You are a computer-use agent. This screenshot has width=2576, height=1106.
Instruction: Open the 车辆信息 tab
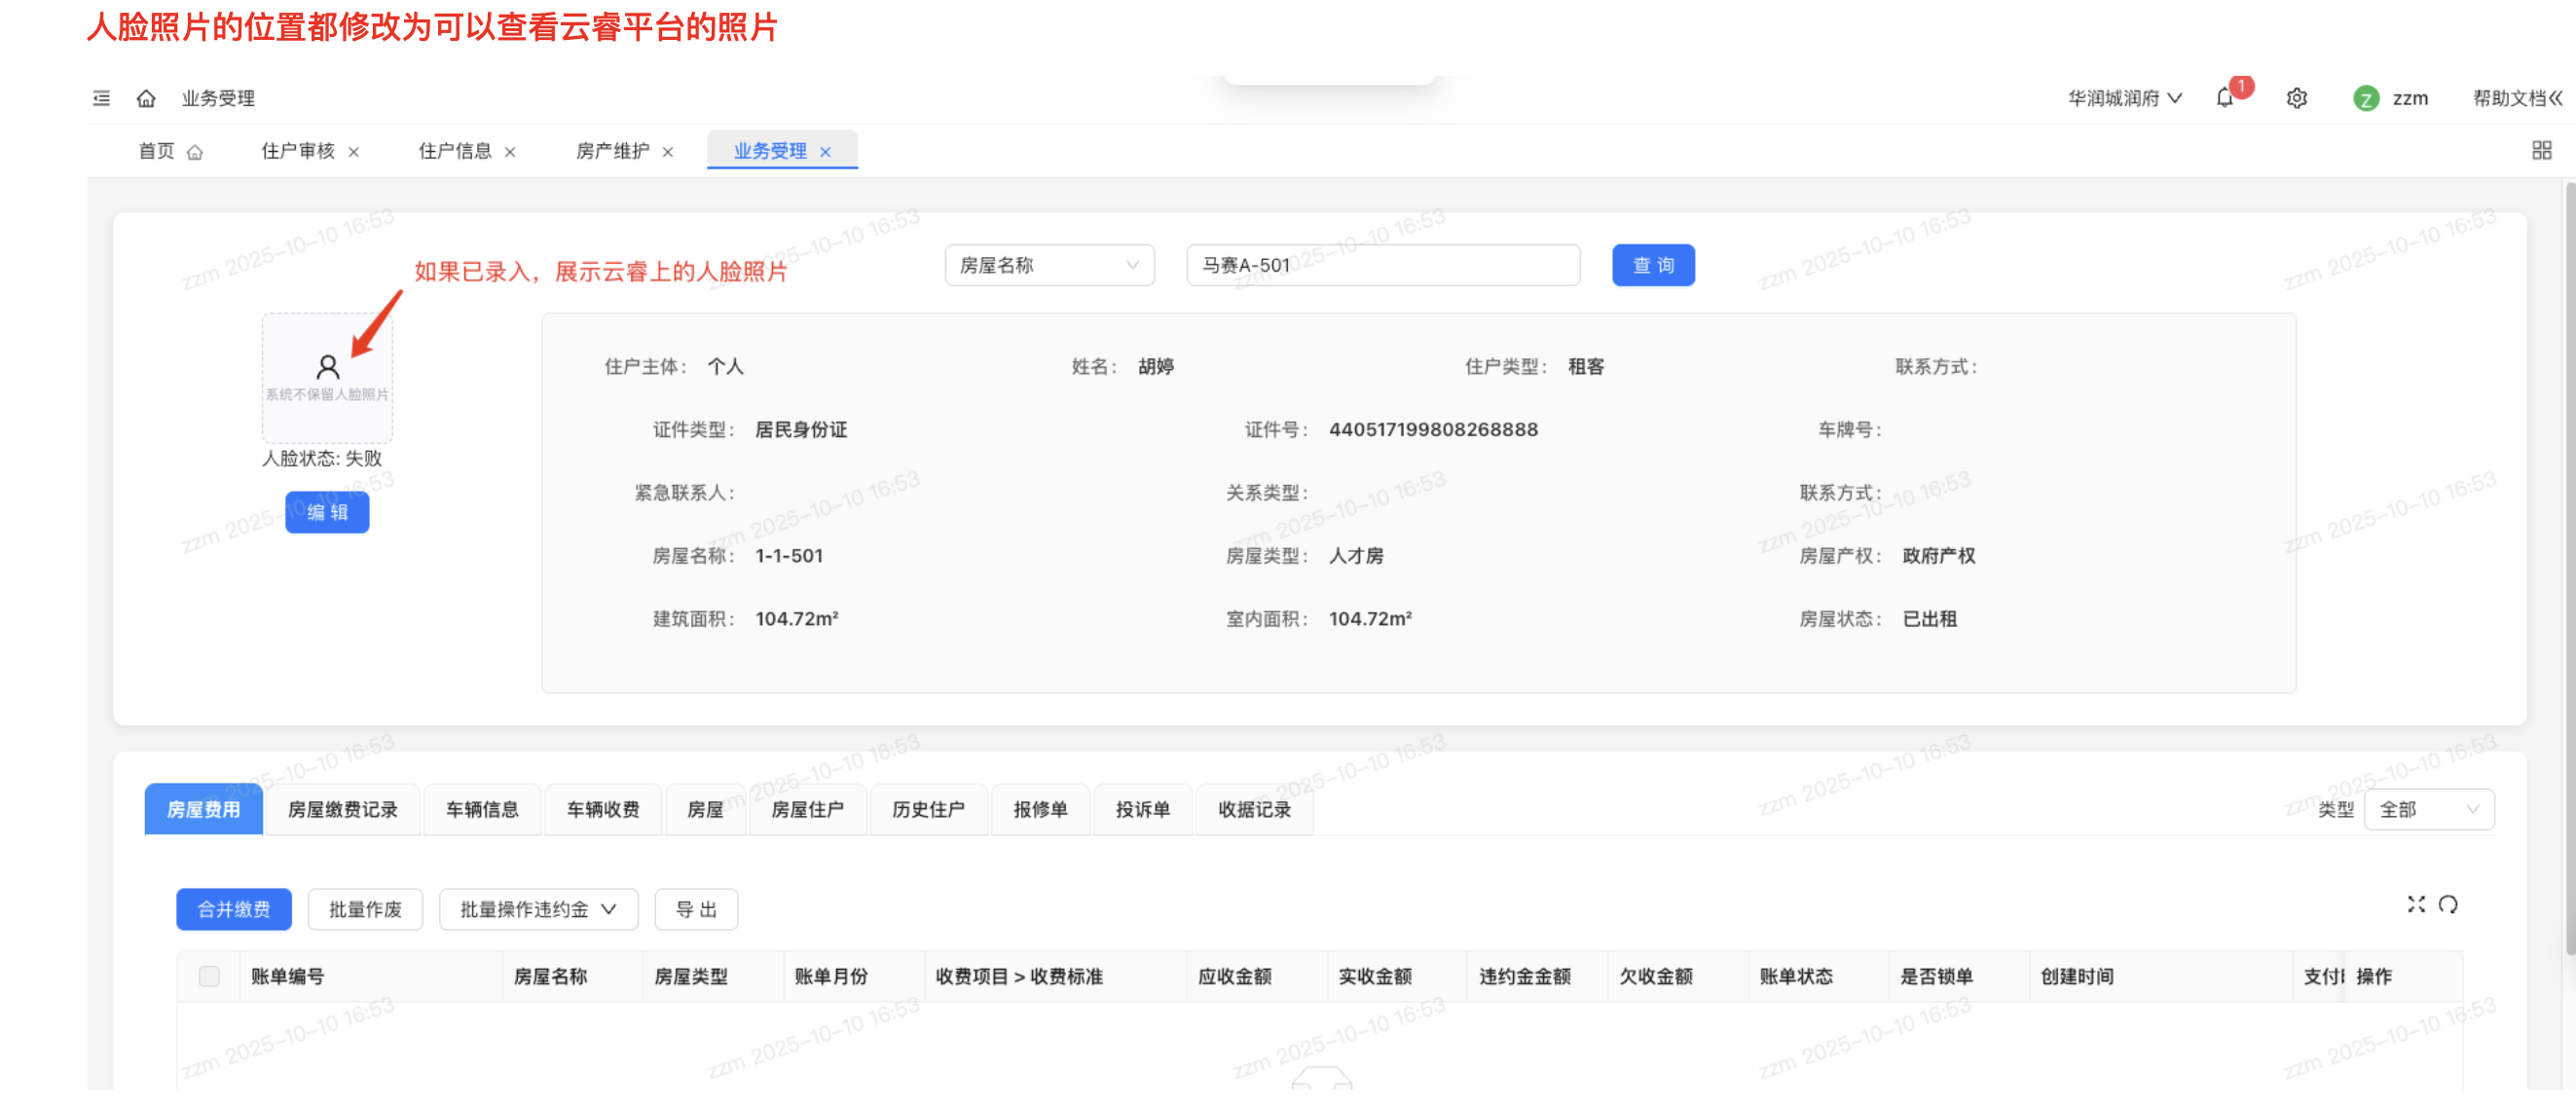482,809
